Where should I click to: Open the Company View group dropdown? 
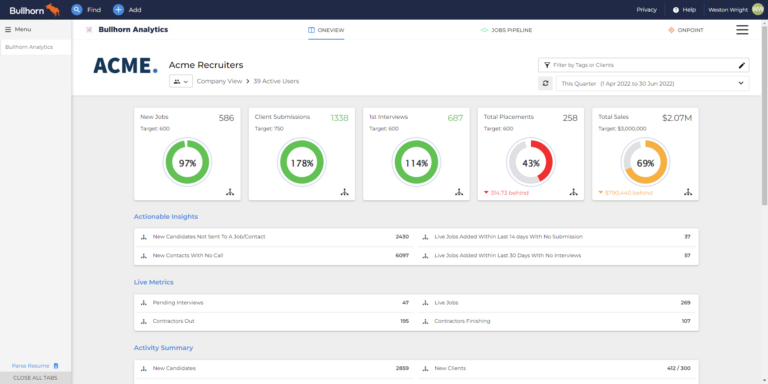tap(181, 81)
